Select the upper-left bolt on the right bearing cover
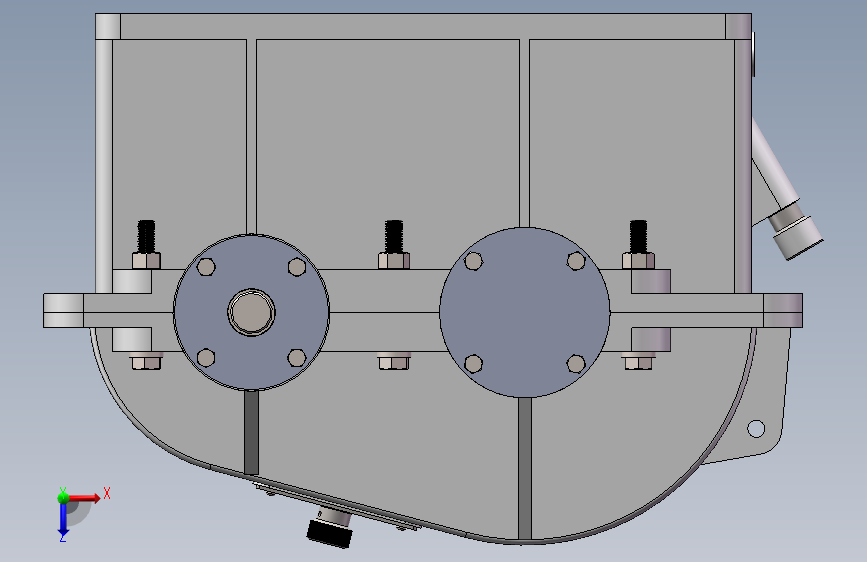Screen dimensions: 867x562 coord(473,261)
